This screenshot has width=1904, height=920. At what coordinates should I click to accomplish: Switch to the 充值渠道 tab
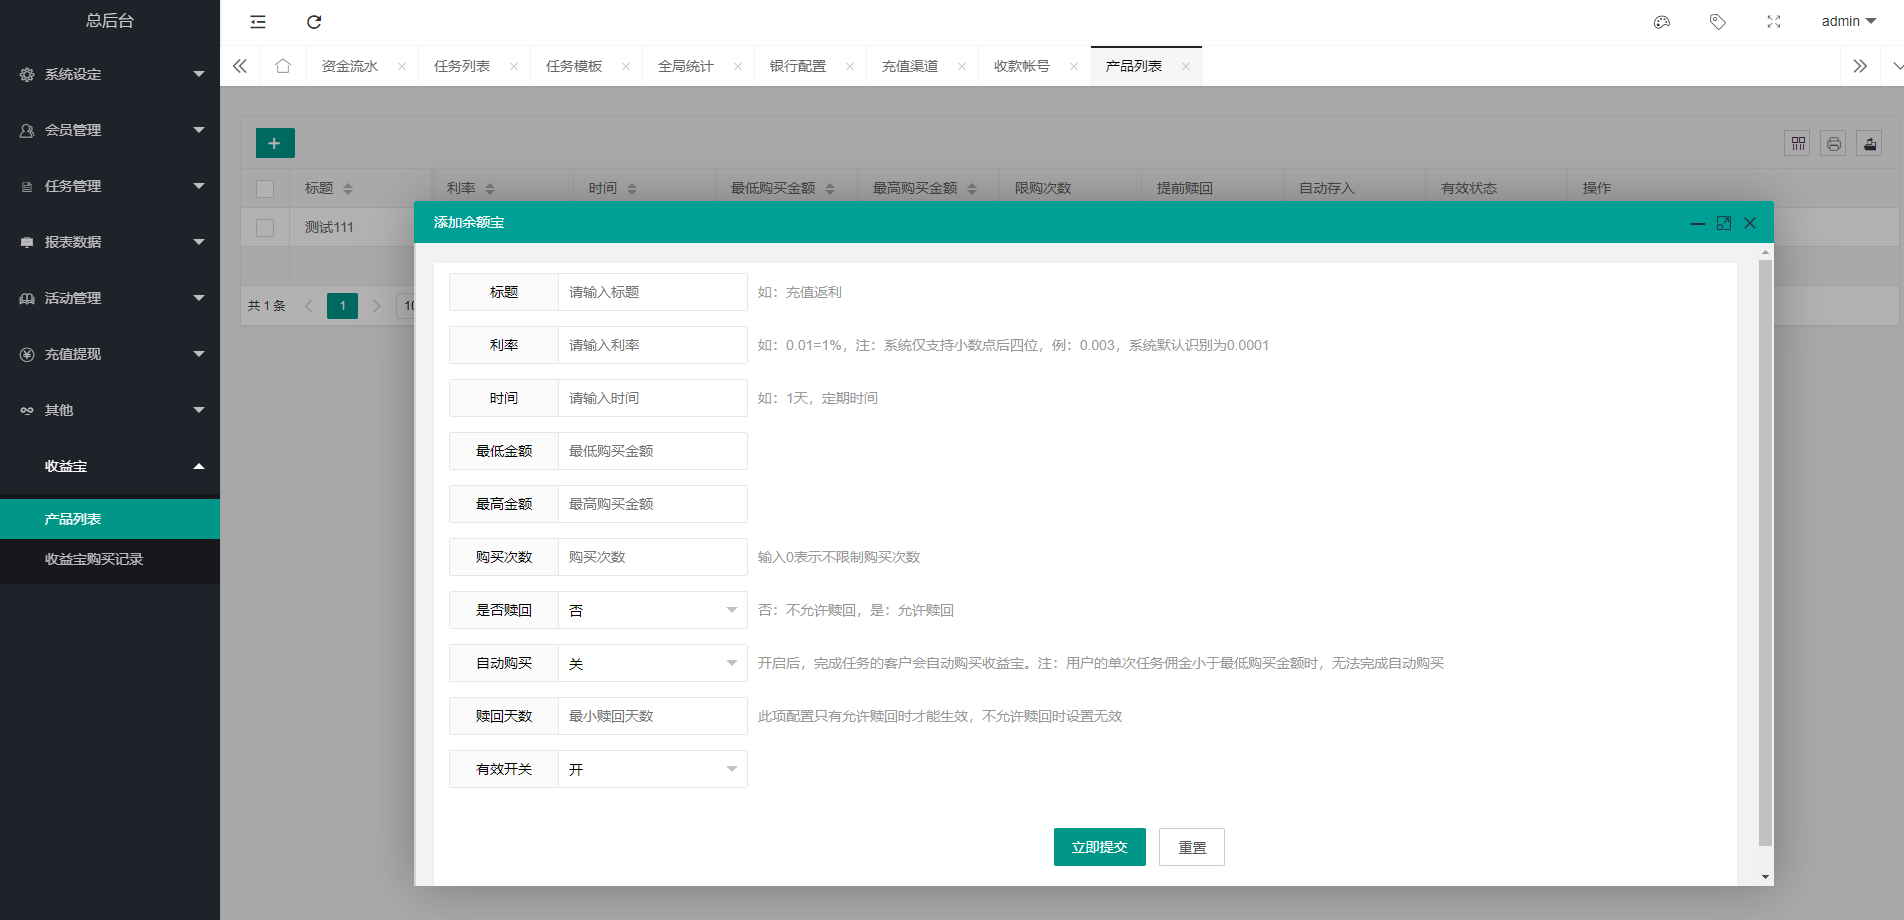point(910,66)
